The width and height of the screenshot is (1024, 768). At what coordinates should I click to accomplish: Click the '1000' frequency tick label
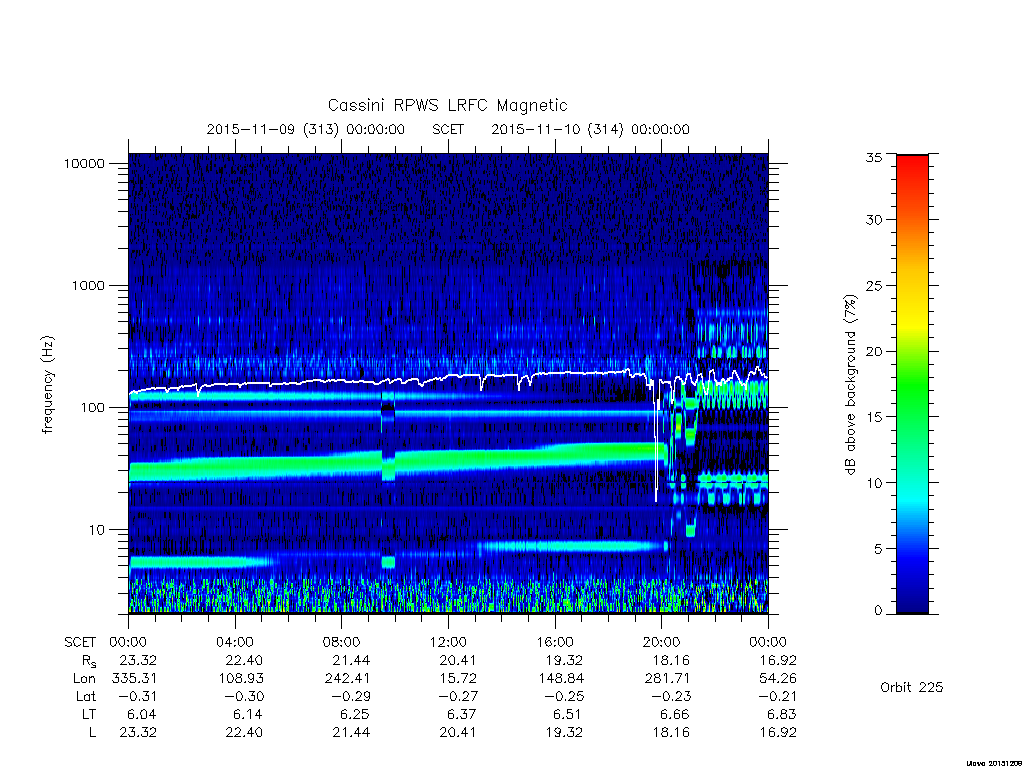88,285
